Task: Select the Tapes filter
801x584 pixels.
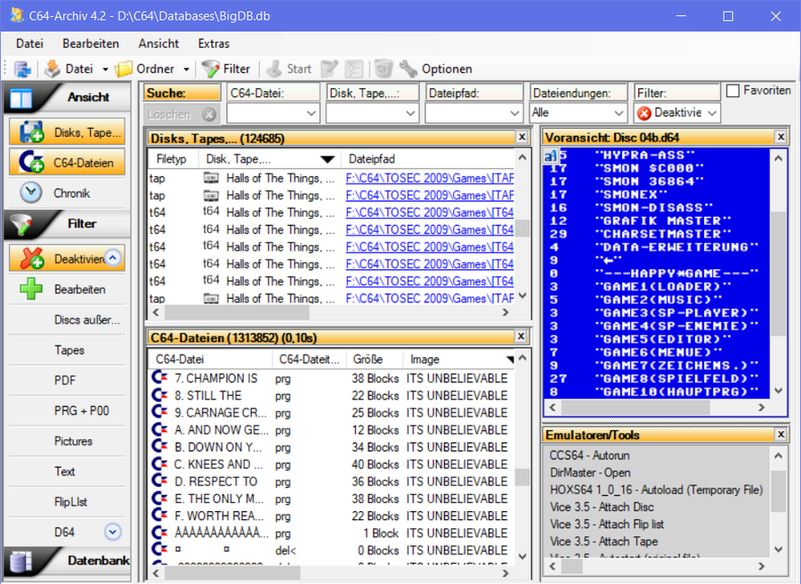Action: point(67,350)
